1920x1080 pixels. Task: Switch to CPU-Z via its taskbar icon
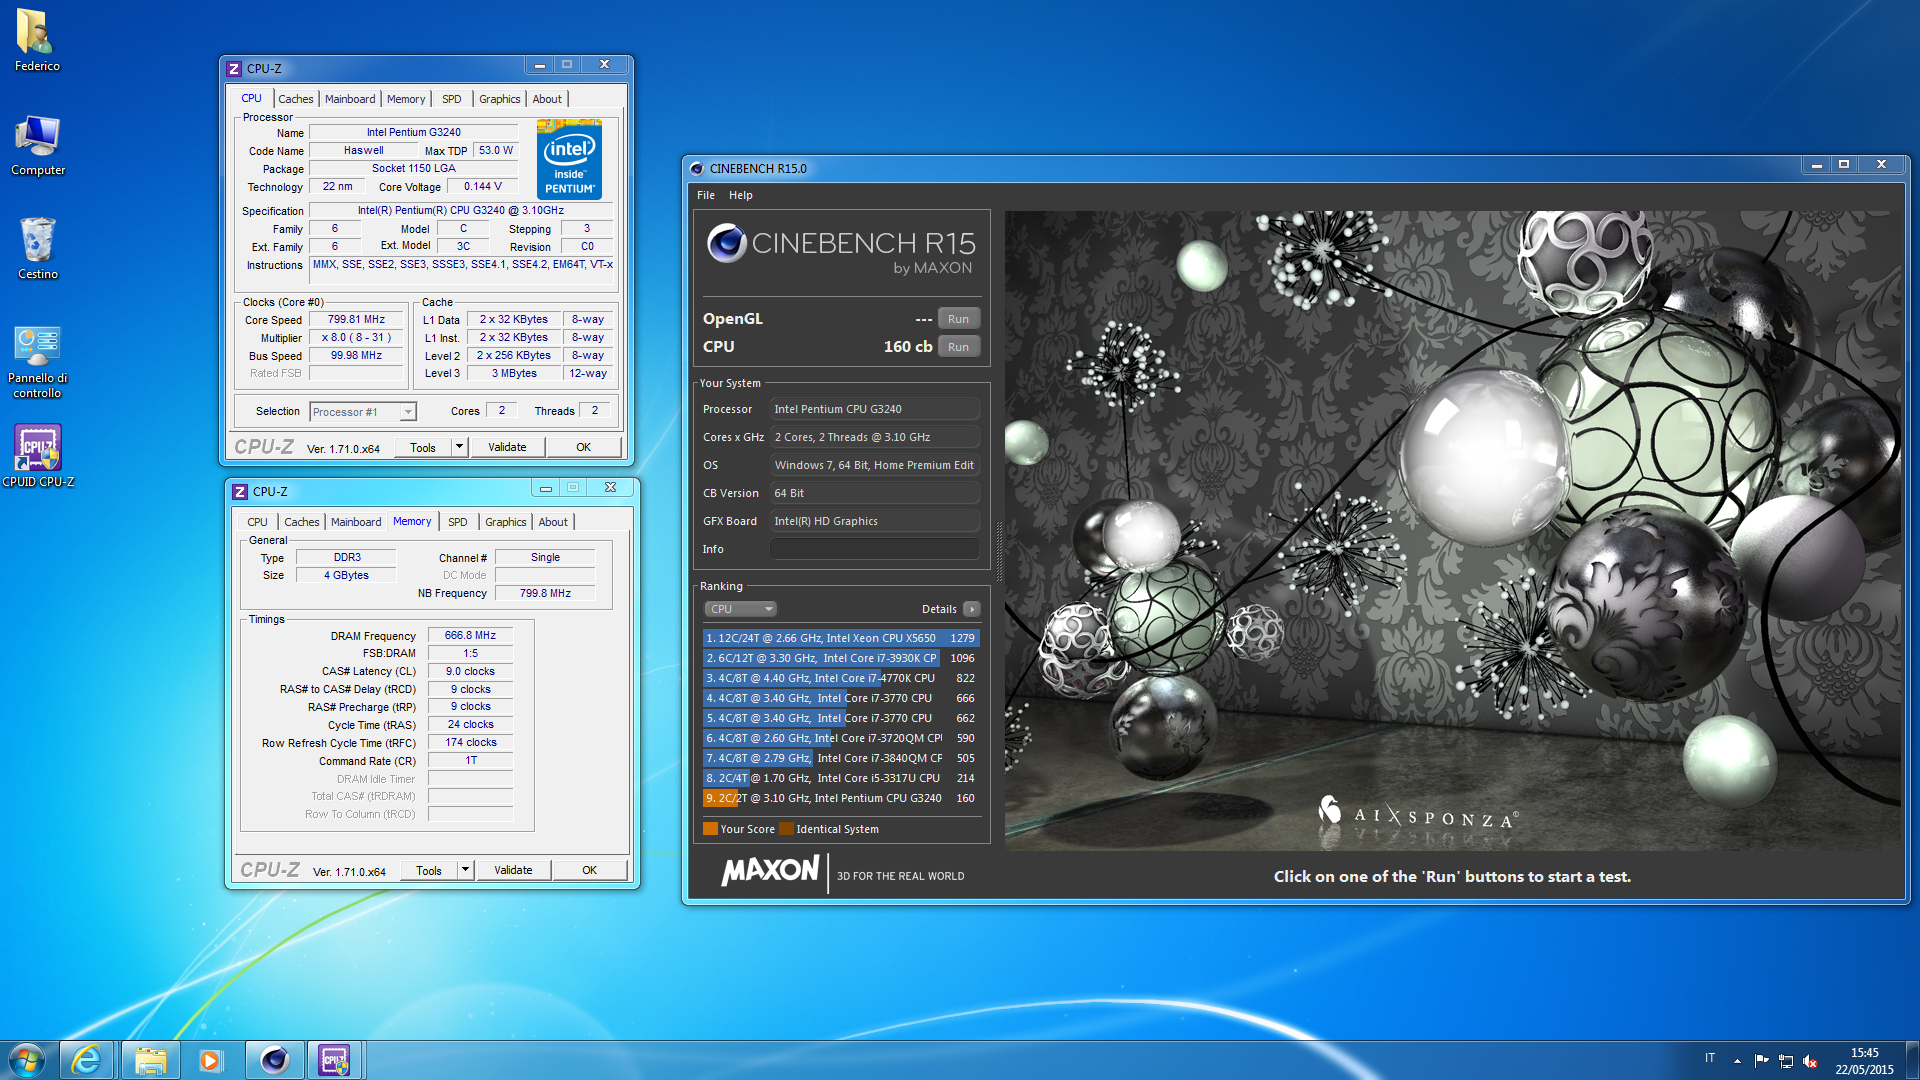334,1060
